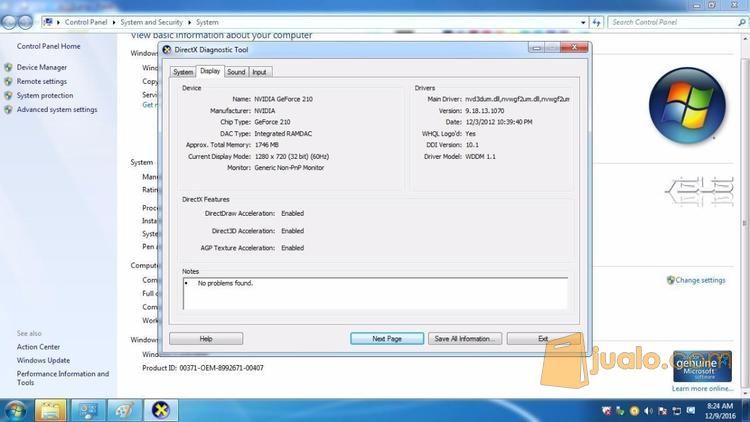Viewport: 750px width, 422px height.
Task: Click the refresh icon beside the address bar
Action: pos(597,22)
